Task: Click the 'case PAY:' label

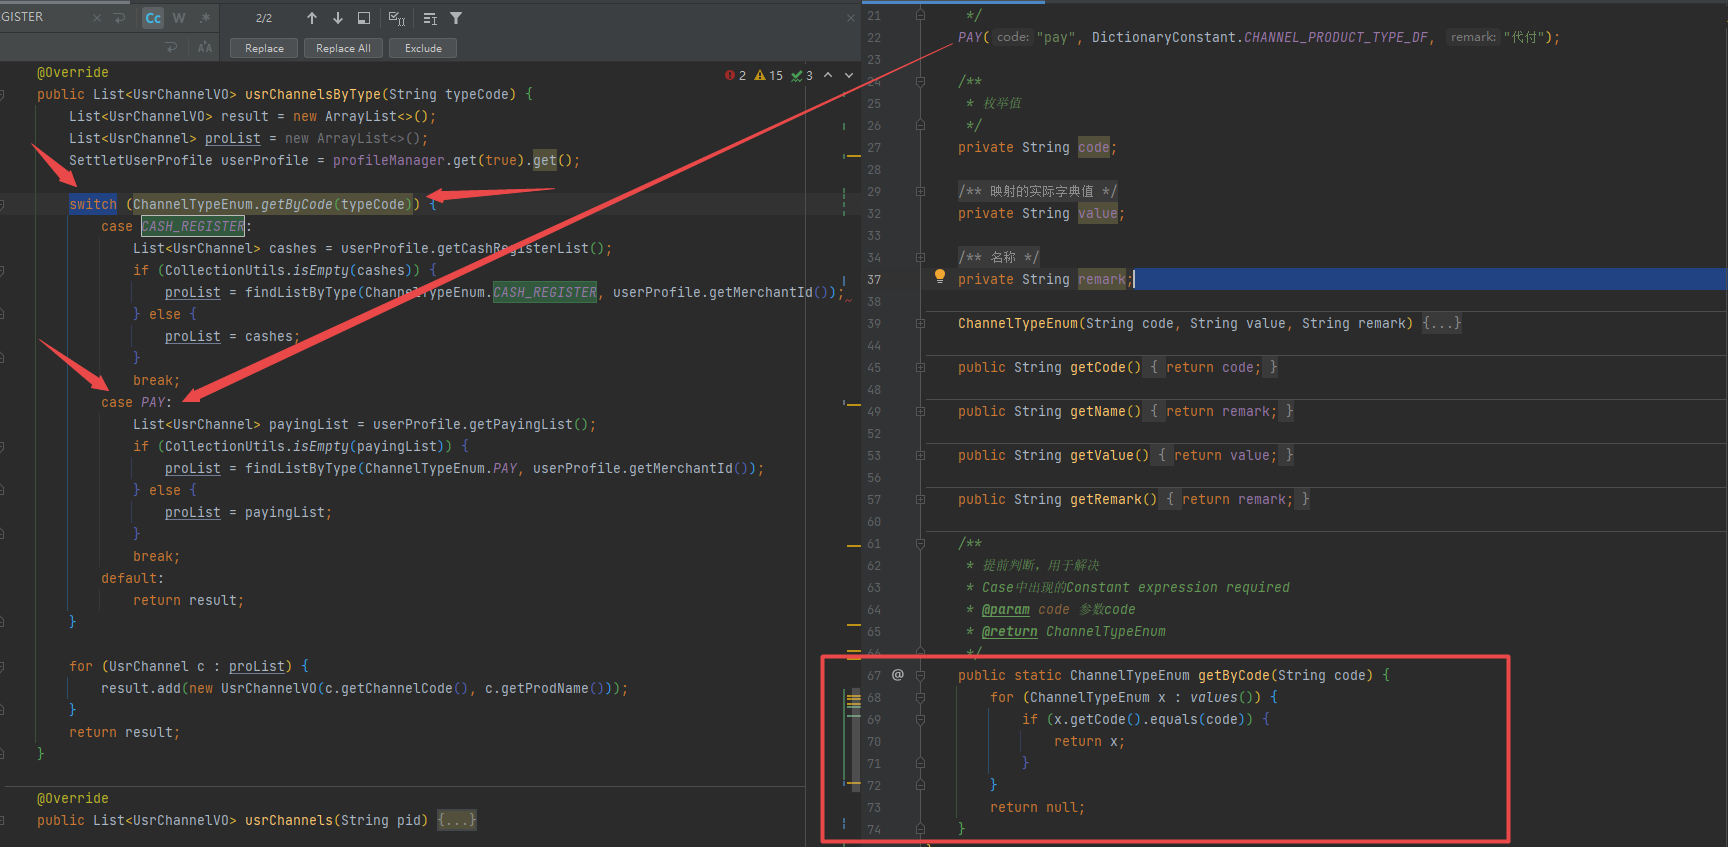Action: (x=137, y=402)
